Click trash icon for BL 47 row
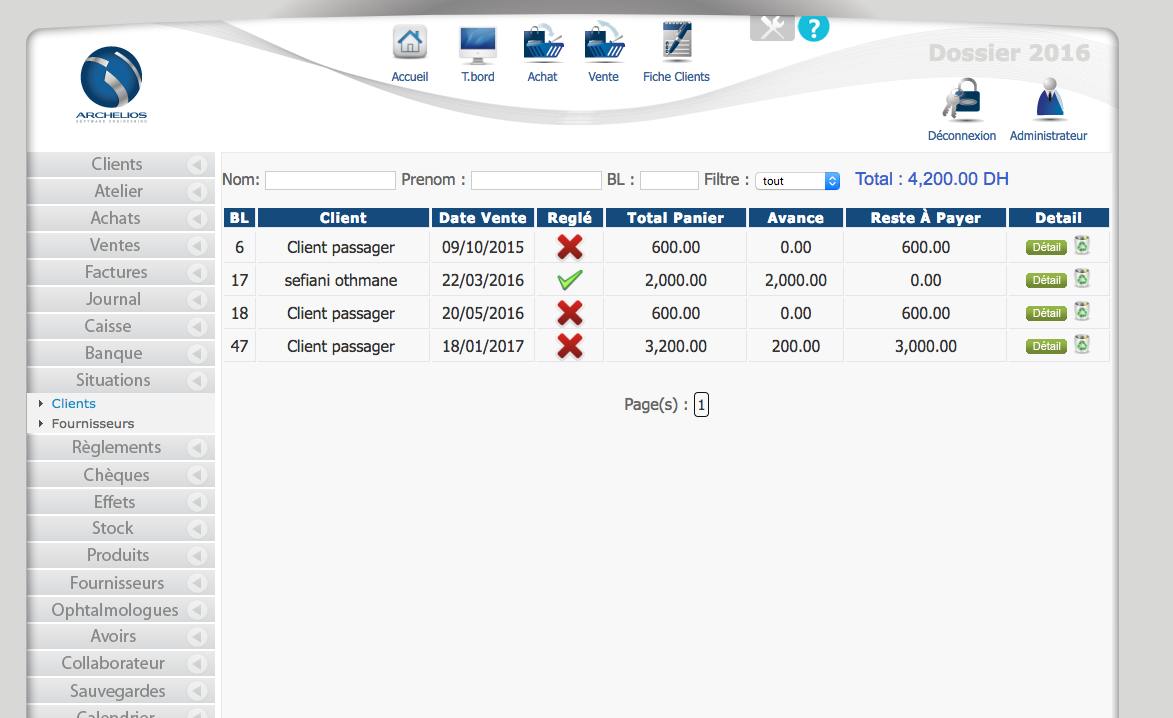 [1082, 345]
